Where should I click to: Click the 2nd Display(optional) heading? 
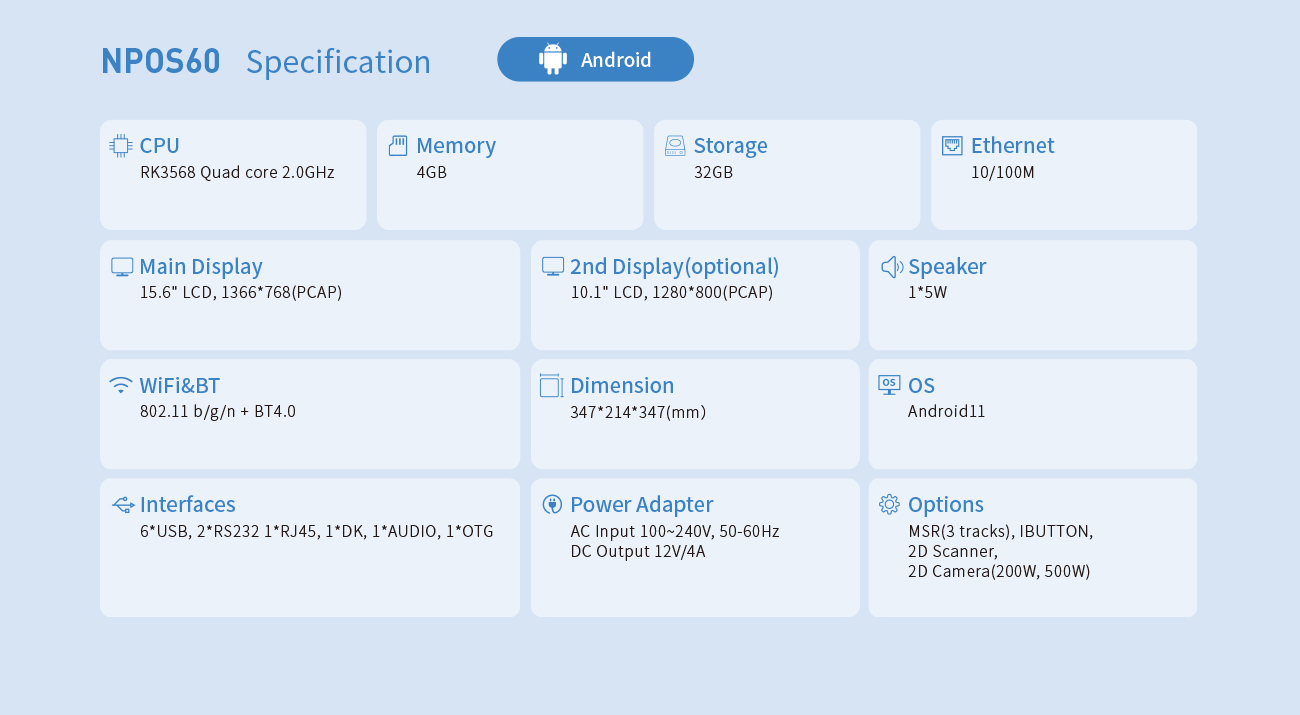pyautogui.click(x=674, y=267)
